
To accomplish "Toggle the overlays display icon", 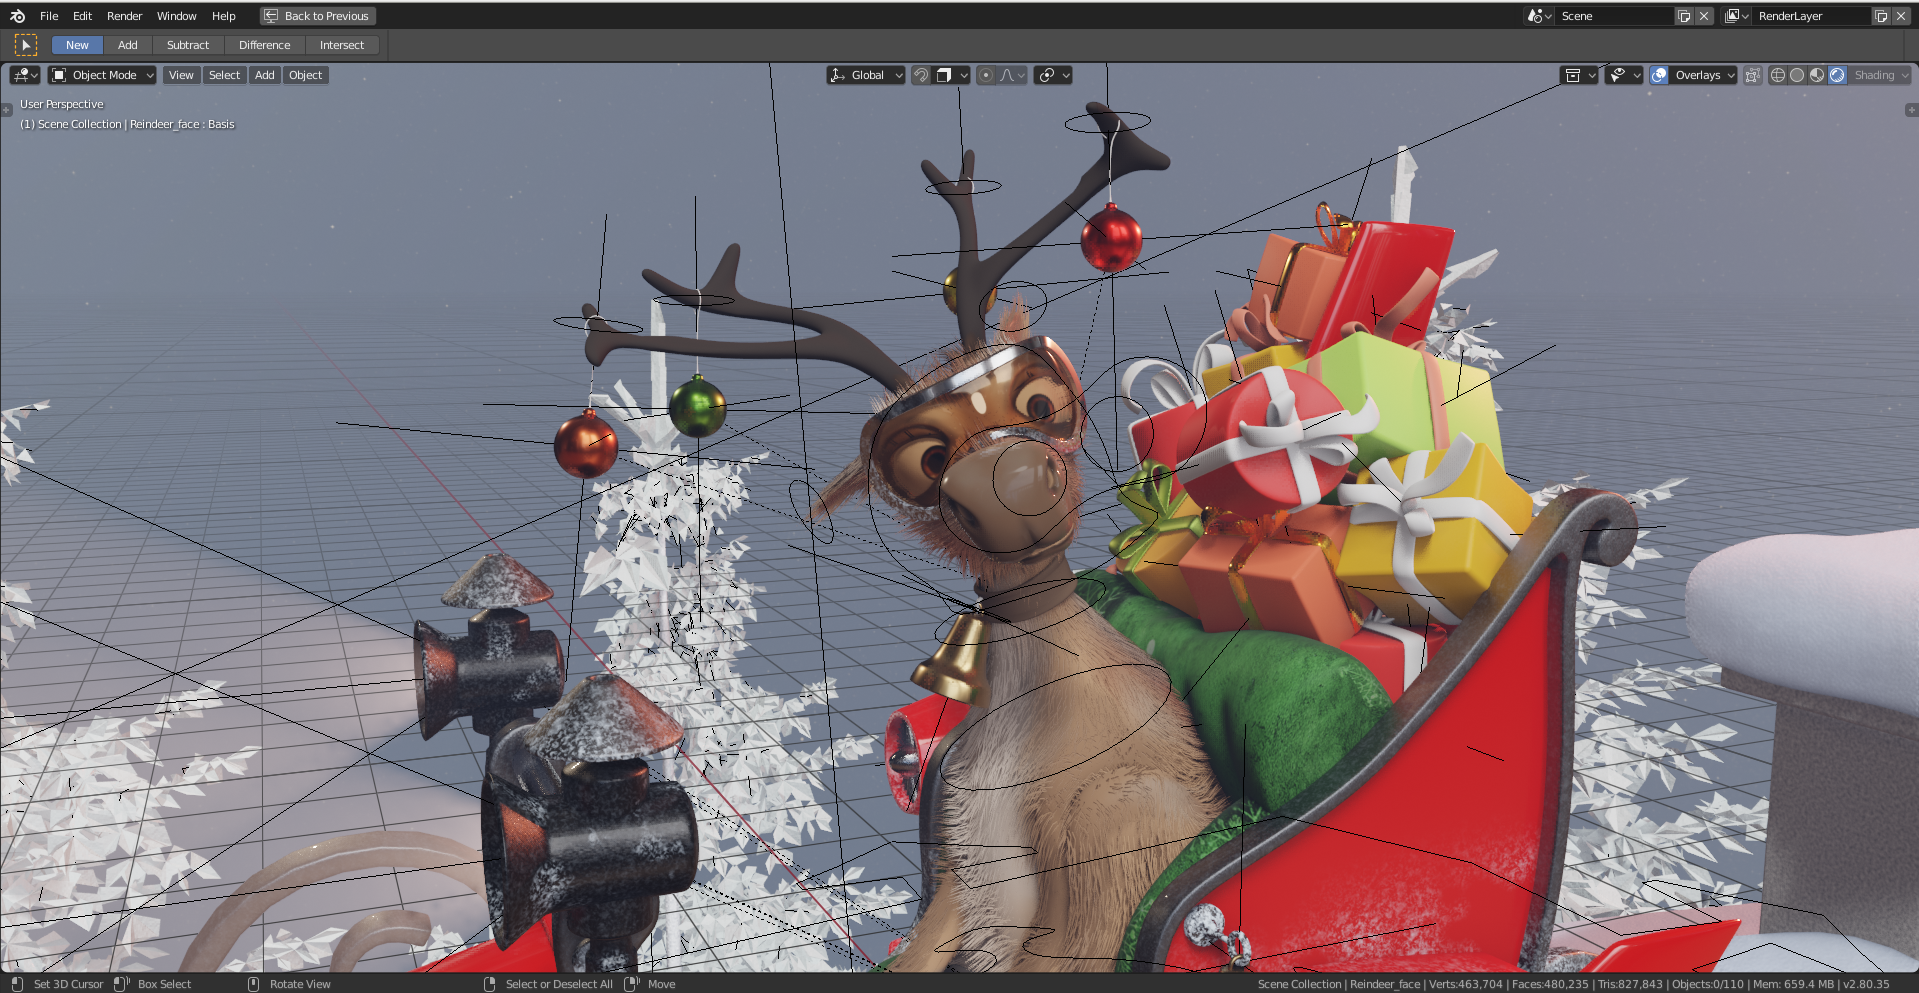I will pyautogui.click(x=1659, y=75).
